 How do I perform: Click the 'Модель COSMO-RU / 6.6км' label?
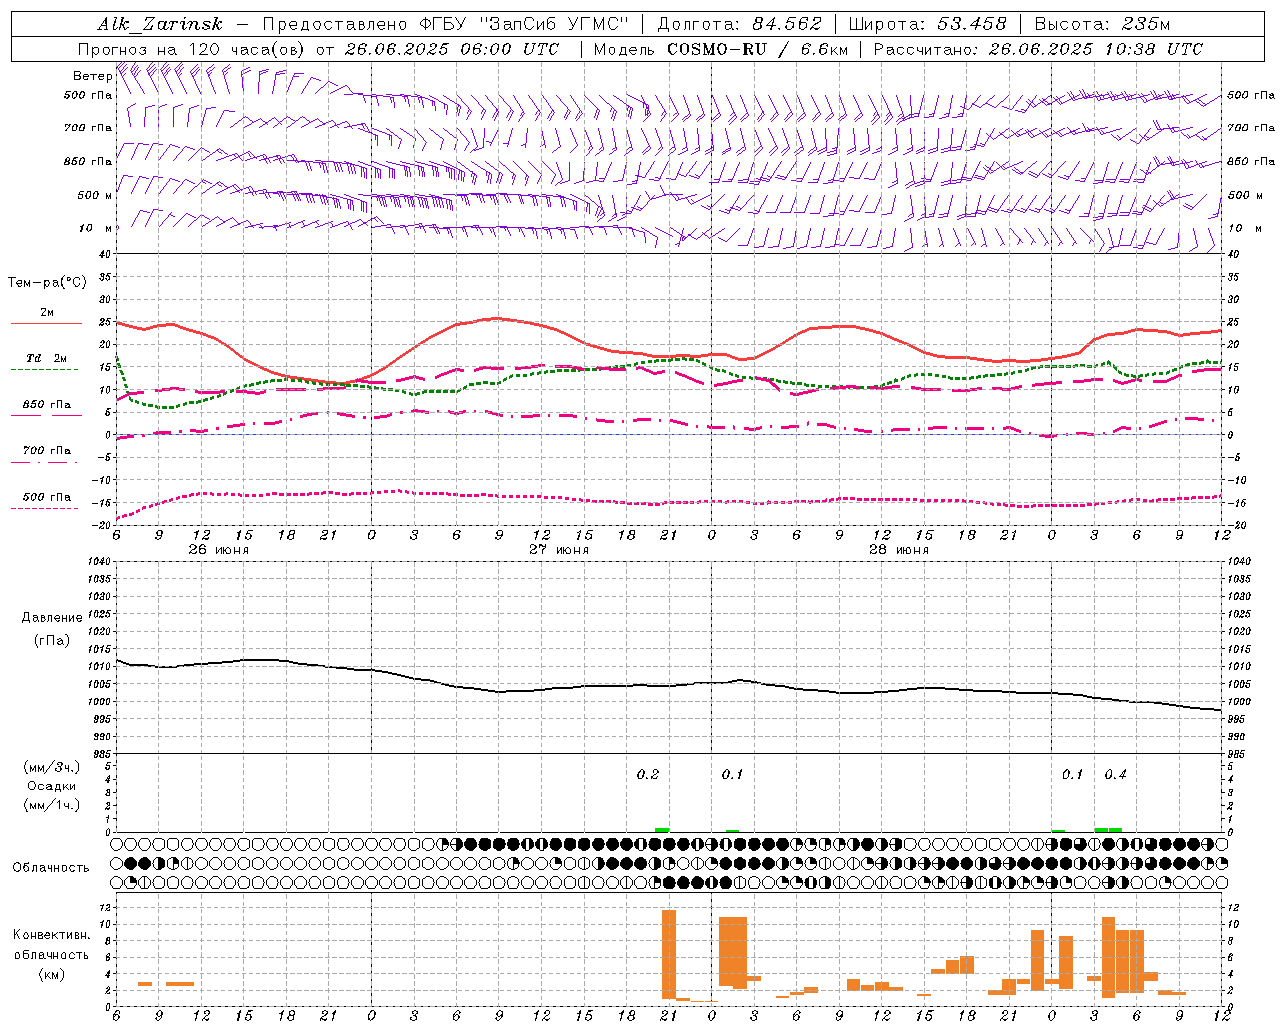[721, 49]
